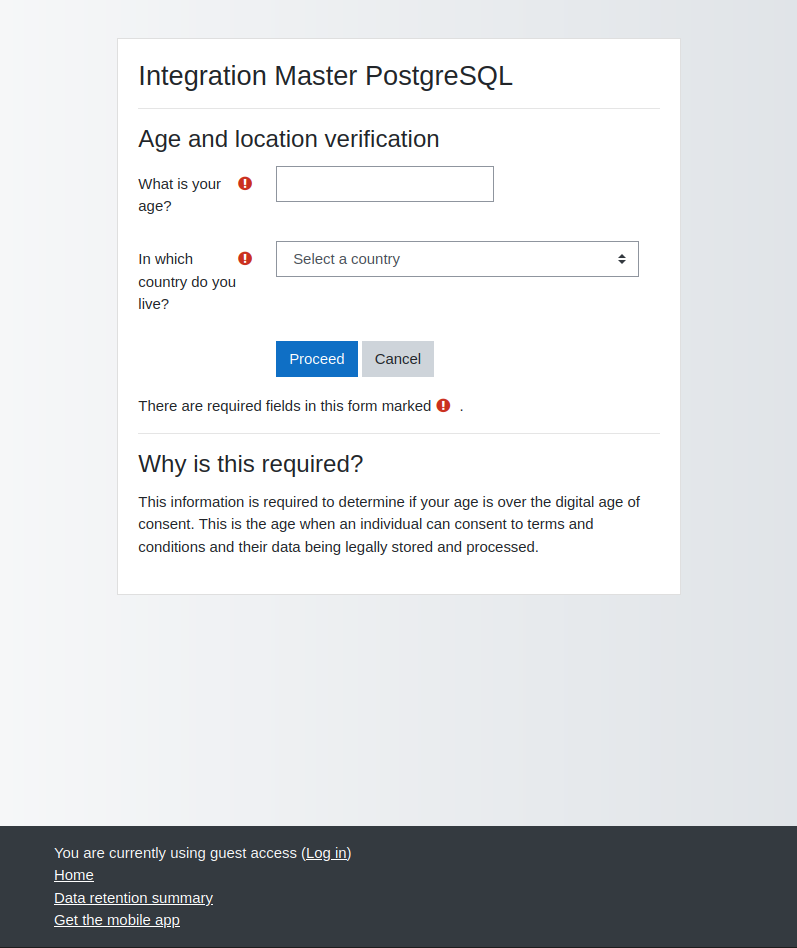Screen dimensions: 797x948
Task: Open the Log in link
Action: coord(326,852)
